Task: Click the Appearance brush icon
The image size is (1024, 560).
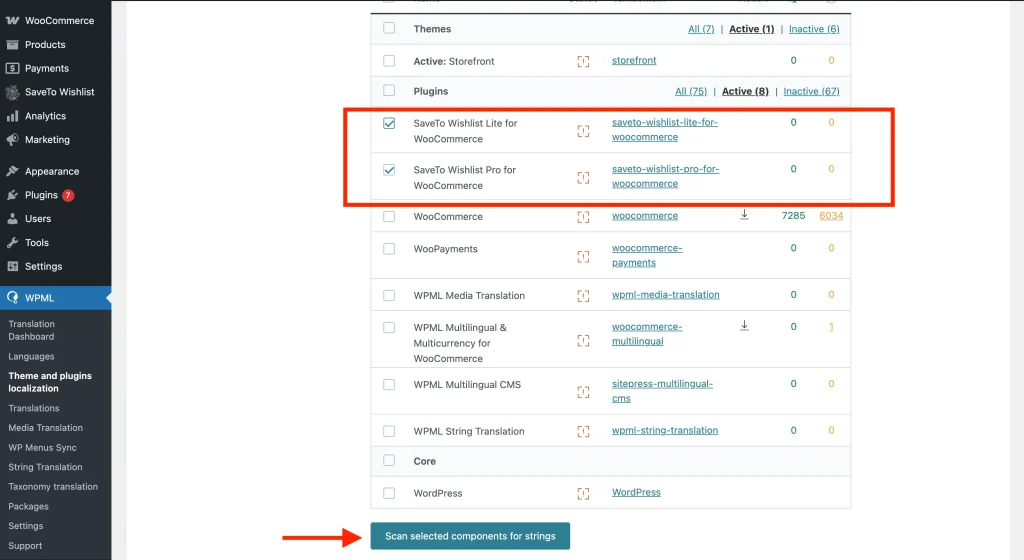Action: 12,171
